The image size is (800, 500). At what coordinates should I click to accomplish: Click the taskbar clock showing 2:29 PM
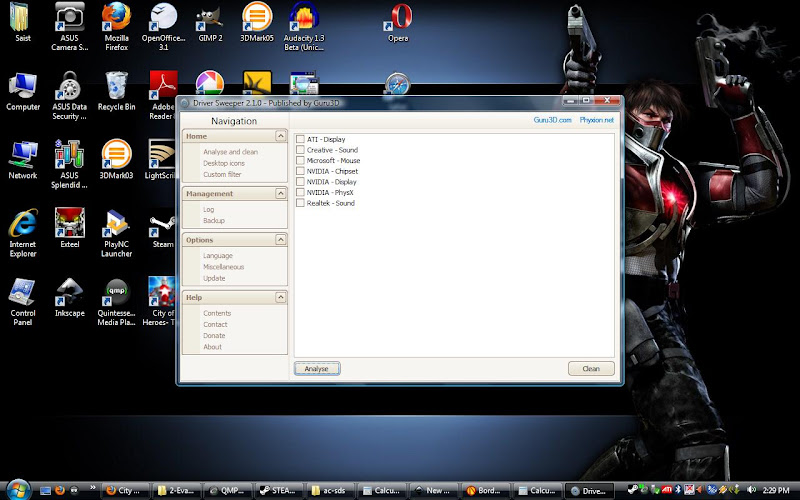776,490
